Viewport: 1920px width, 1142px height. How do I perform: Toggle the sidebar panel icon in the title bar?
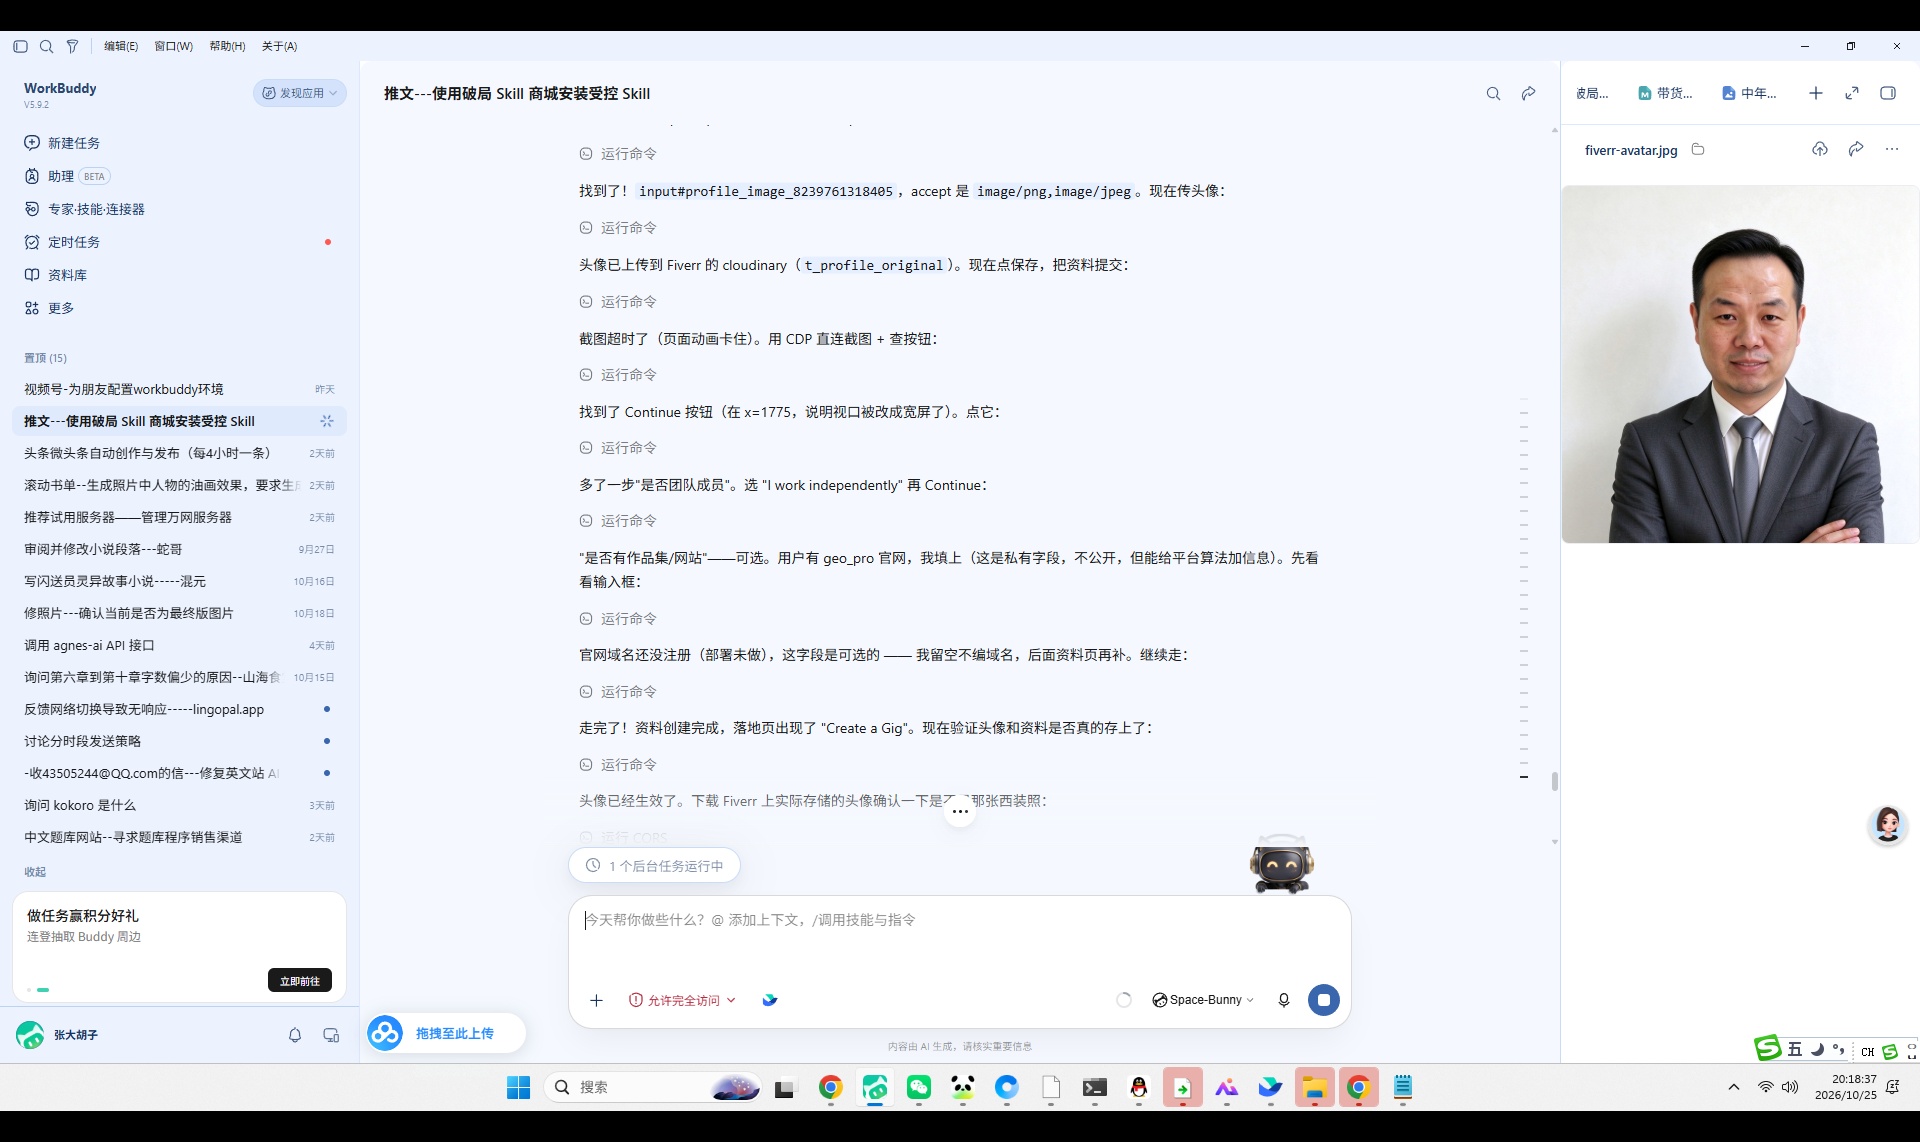click(x=20, y=46)
